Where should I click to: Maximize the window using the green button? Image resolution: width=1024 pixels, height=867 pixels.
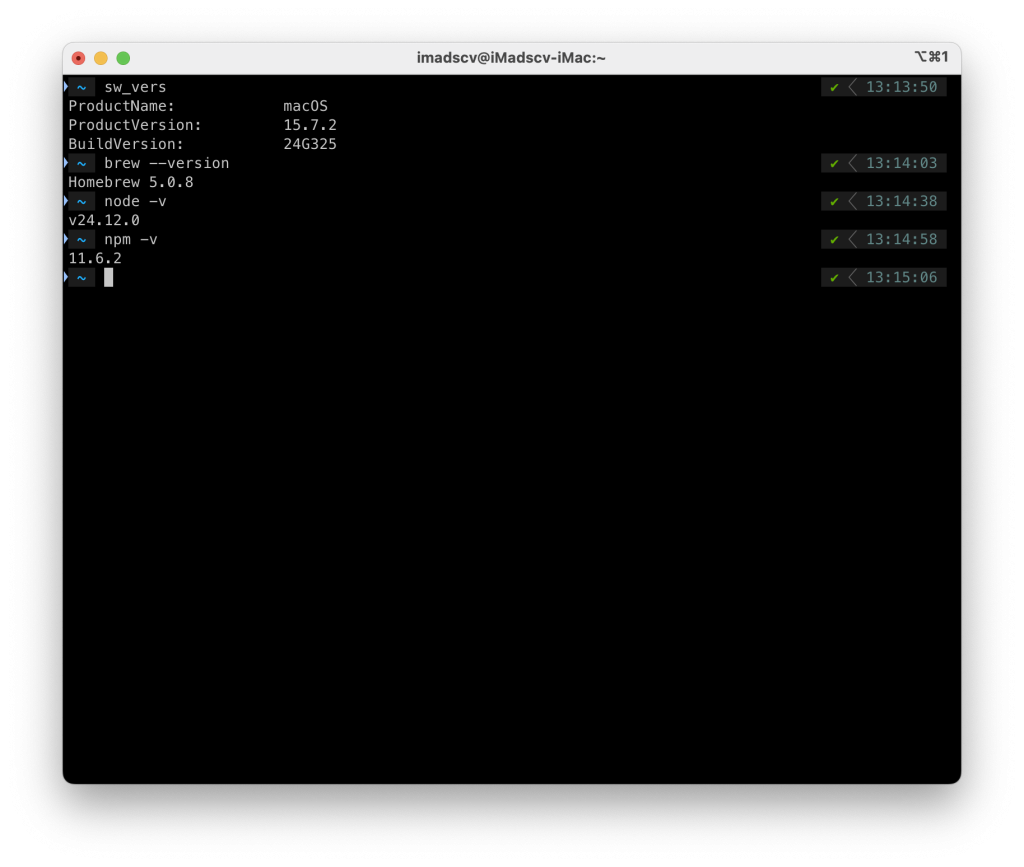click(123, 58)
